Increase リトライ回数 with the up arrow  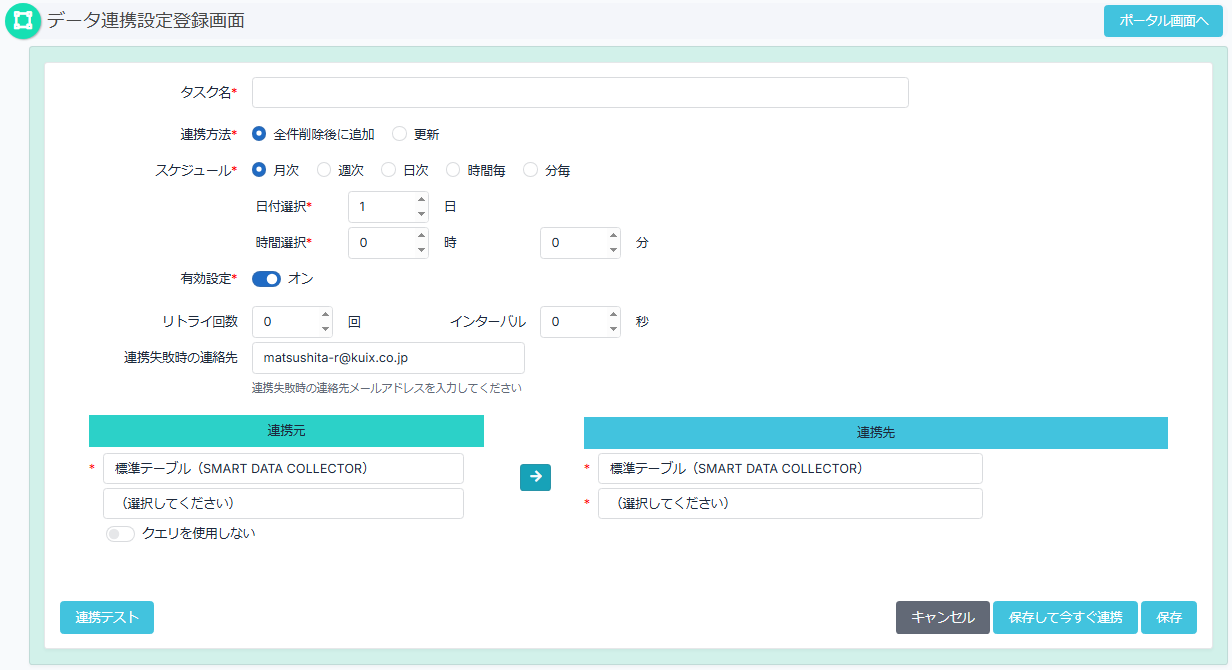[x=325, y=315]
